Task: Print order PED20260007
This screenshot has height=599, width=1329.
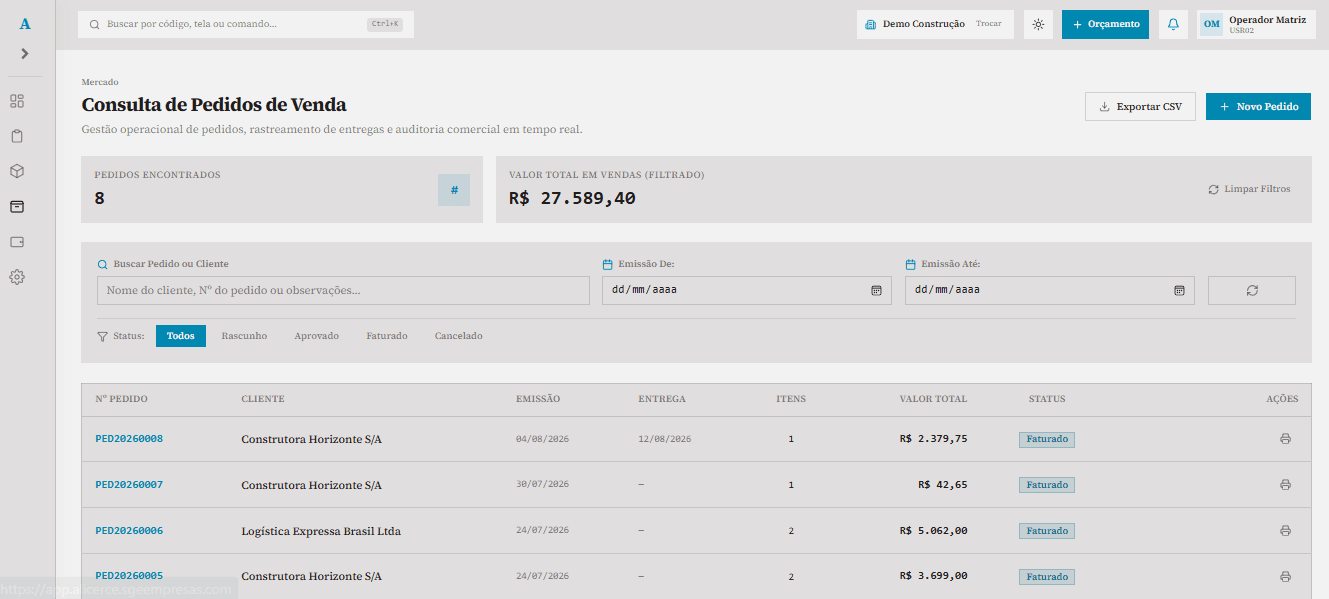Action: [1285, 485]
